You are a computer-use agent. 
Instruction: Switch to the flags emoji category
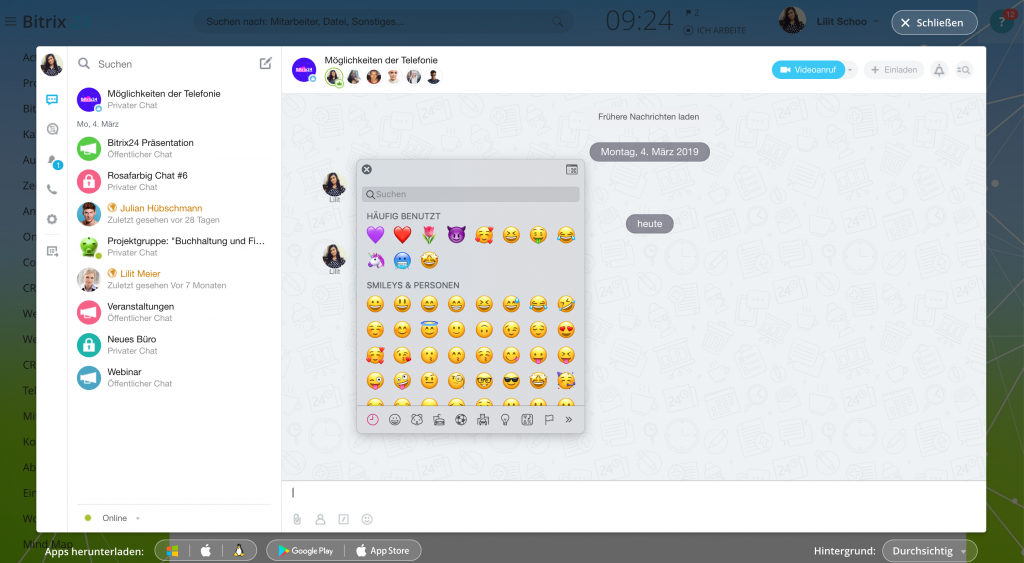[549, 420]
